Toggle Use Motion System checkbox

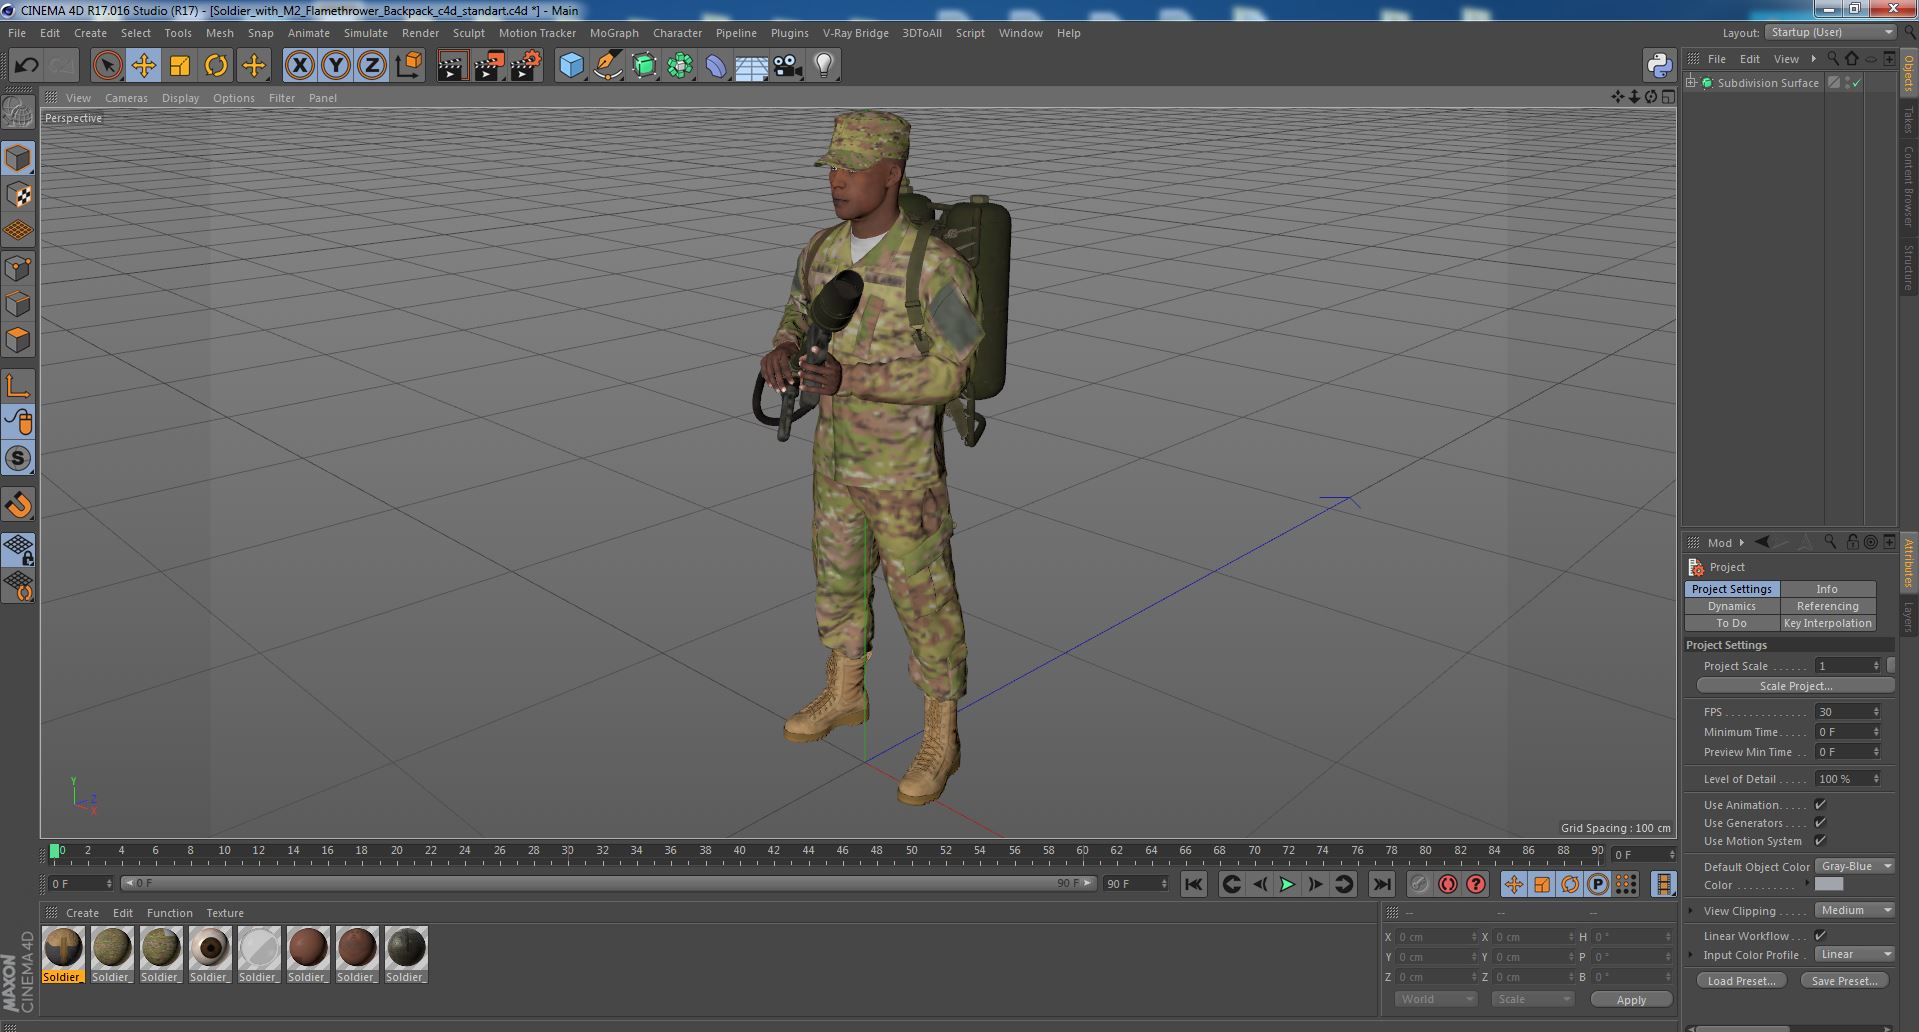tap(1820, 840)
